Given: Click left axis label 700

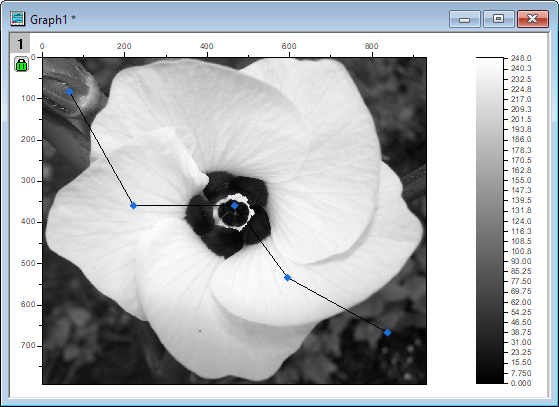Looking at the screenshot, I should tap(29, 345).
